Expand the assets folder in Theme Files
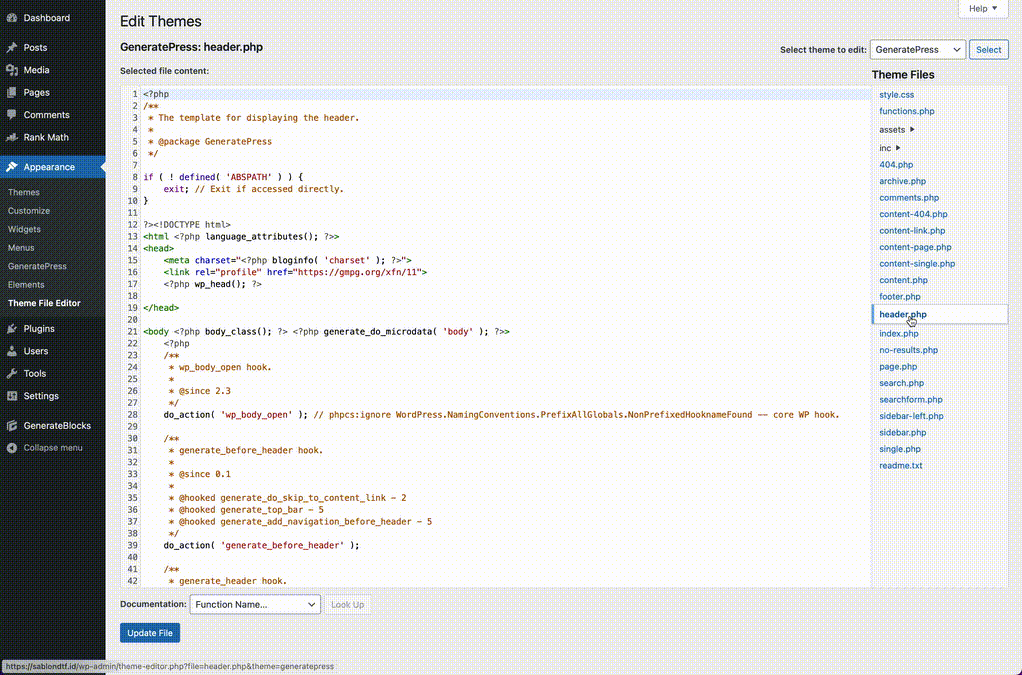 click(912, 130)
